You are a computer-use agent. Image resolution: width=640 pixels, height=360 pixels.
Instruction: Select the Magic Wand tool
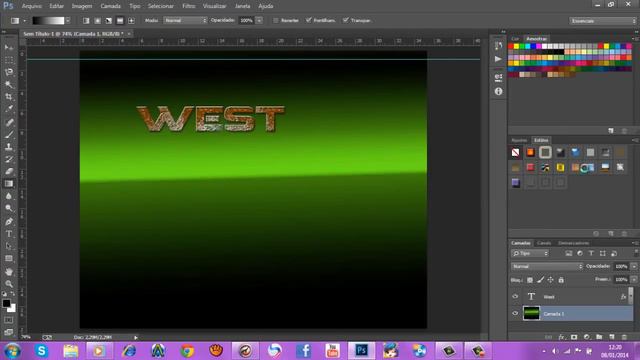point(9,84)
